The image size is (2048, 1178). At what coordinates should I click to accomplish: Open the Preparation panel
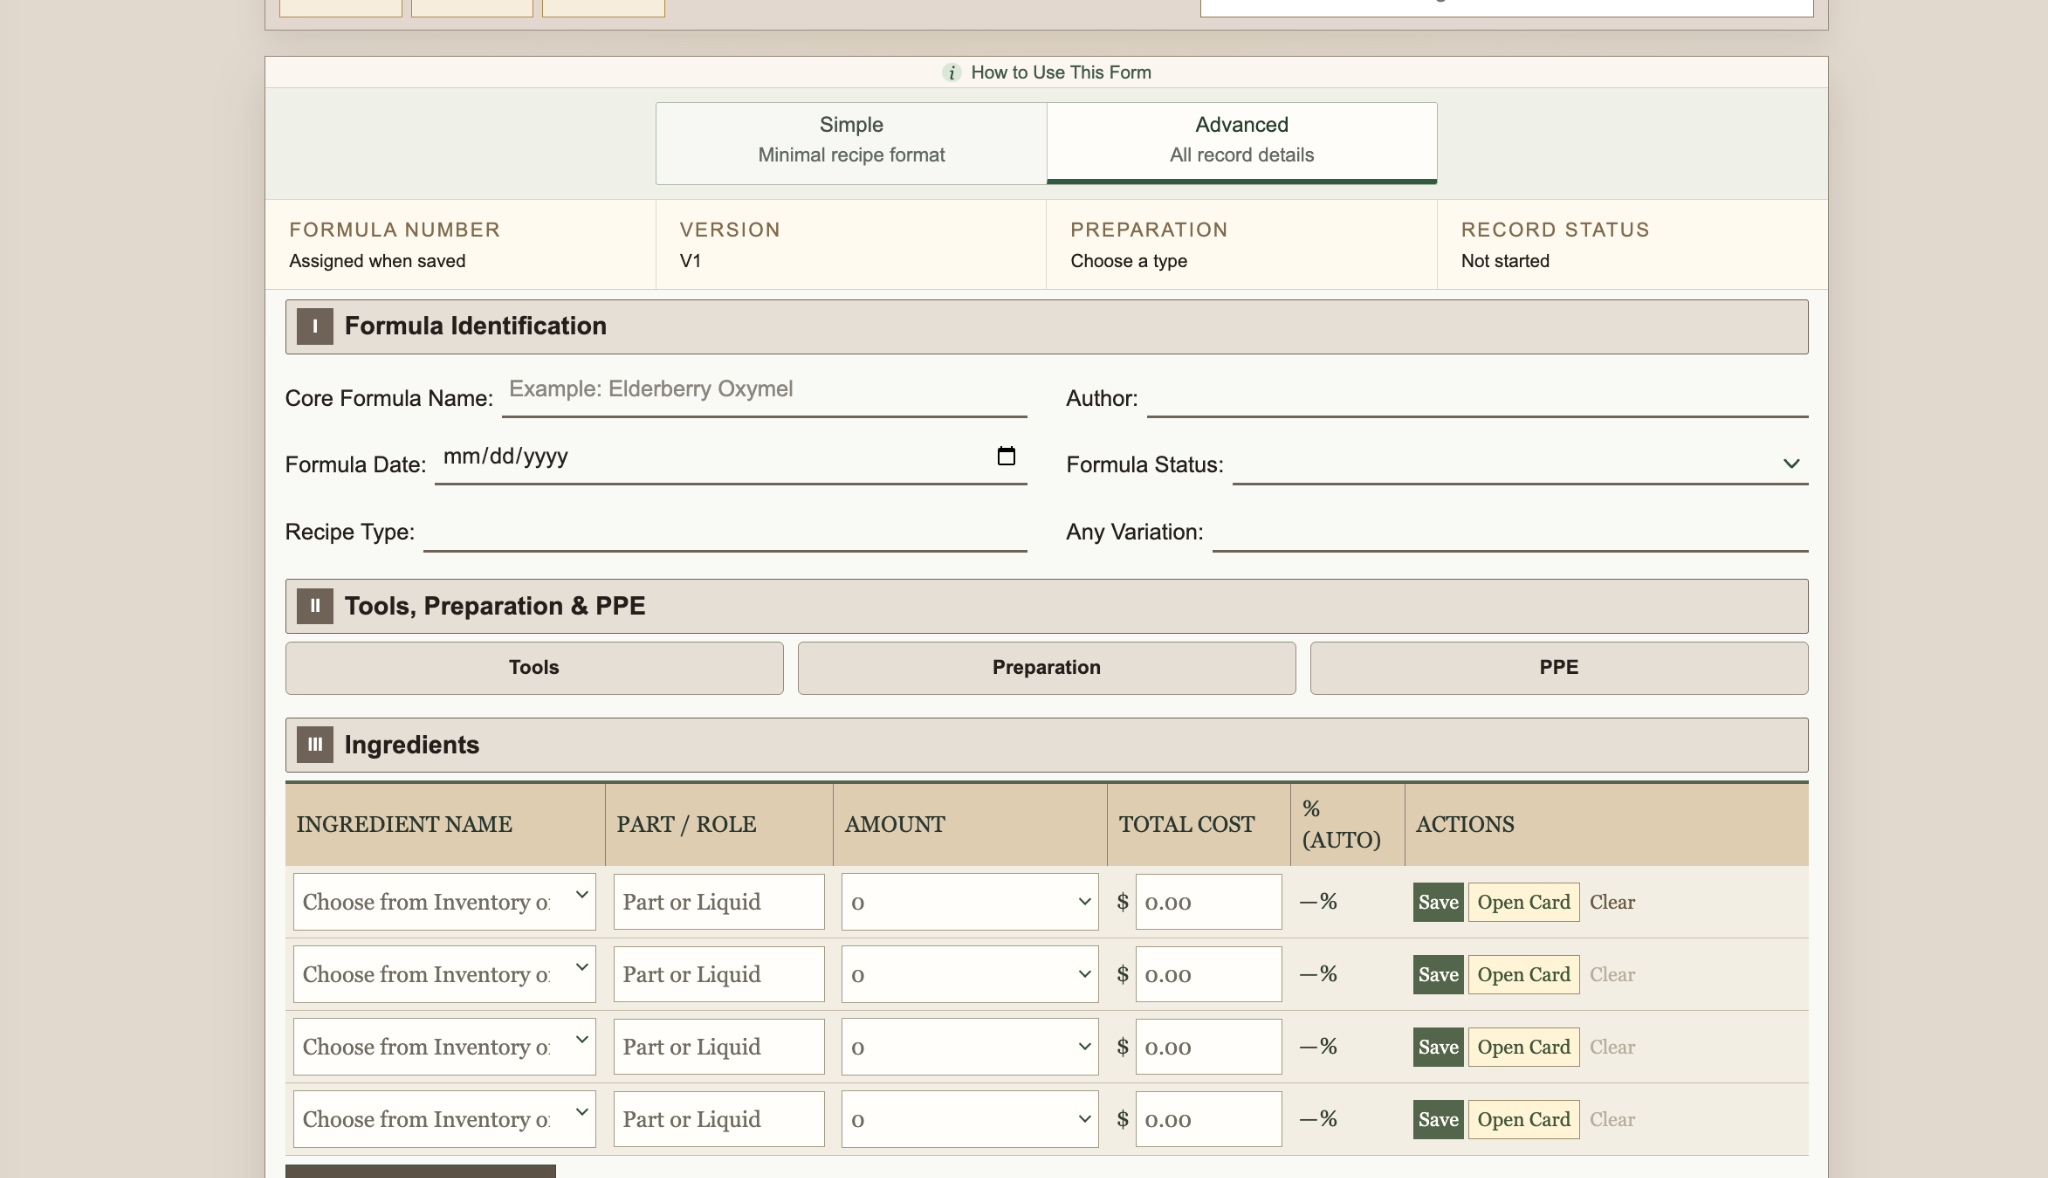[x=1046, y=668]
